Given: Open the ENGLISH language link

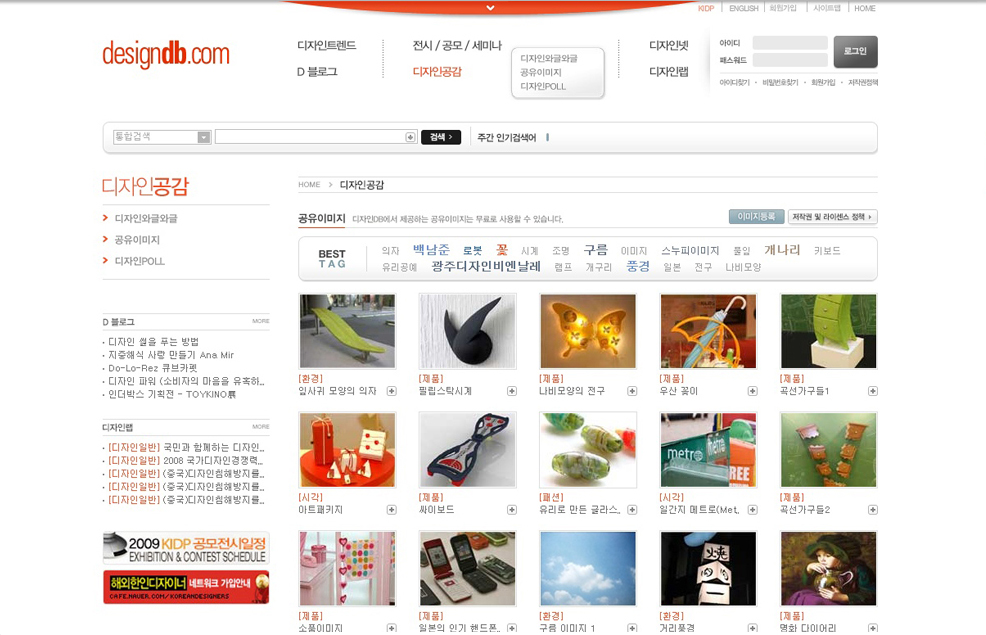Looking at the screenshot, I should point(743,8).
